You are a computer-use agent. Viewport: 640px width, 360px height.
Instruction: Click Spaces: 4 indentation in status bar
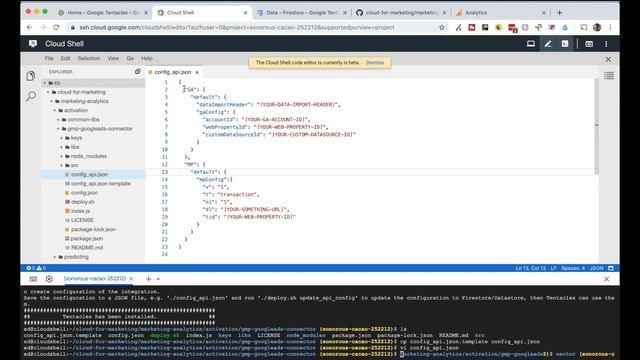click(x=573, y=268)
